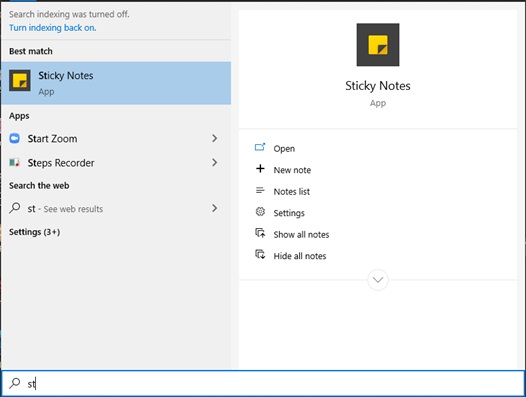Click the Settings gear icon
Image resolution: width=526 pixels, height=397 pixels.
pos(260,212)
